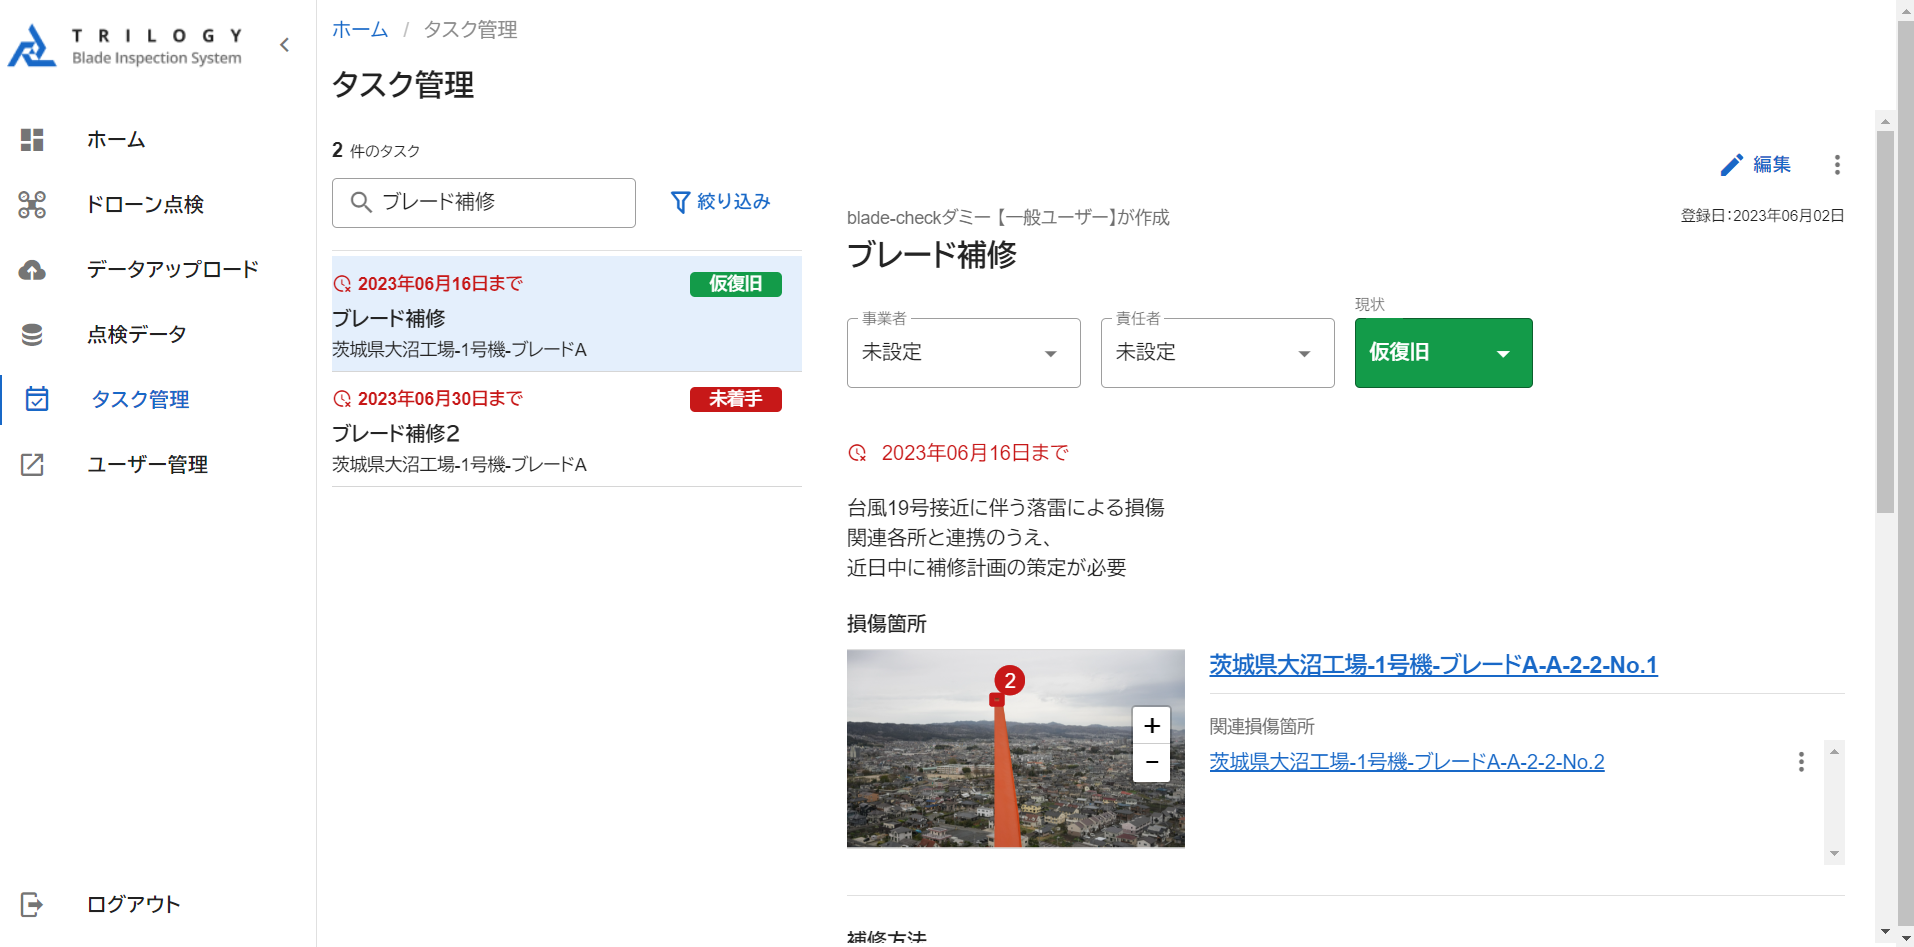Screen dimensions: 1914x947
Task: Select ログアウト in the sidebar
Action: (x=133, y=904)
